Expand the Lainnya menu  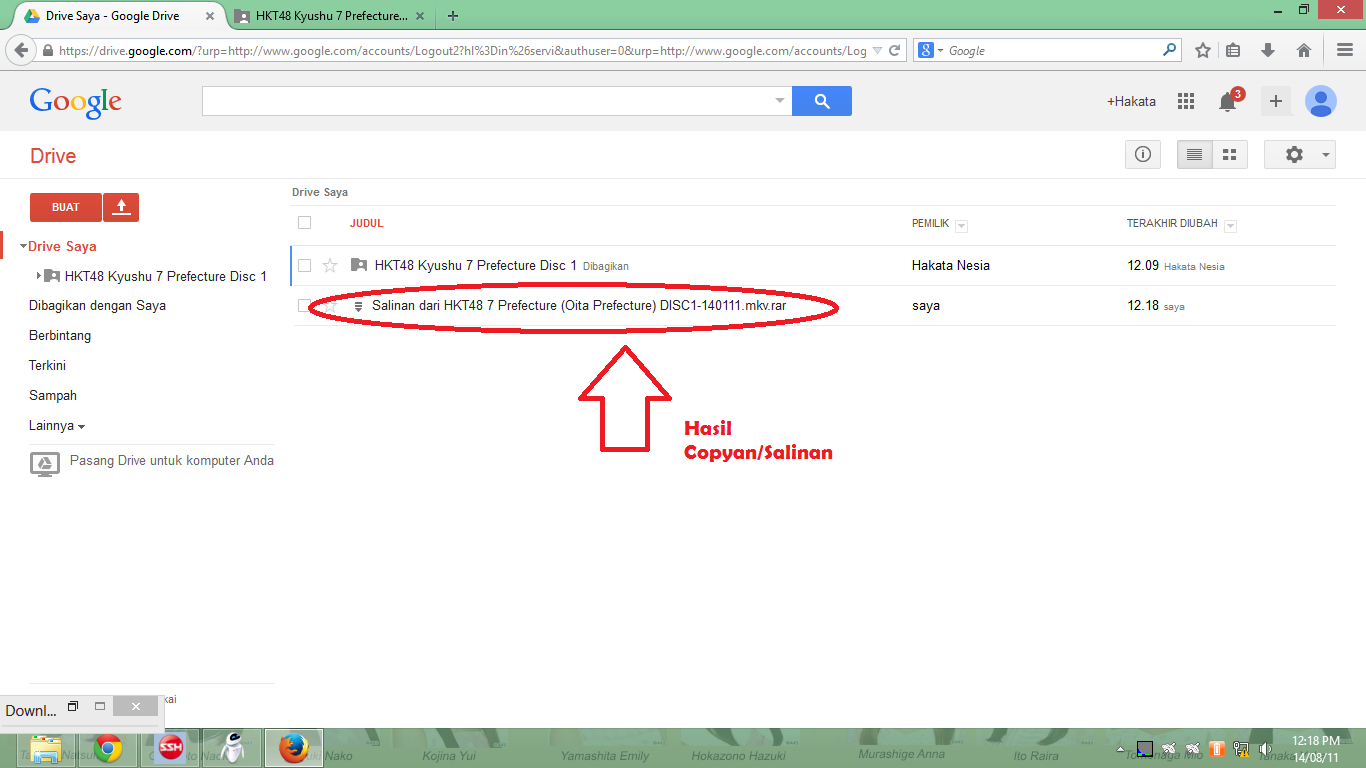57,426
